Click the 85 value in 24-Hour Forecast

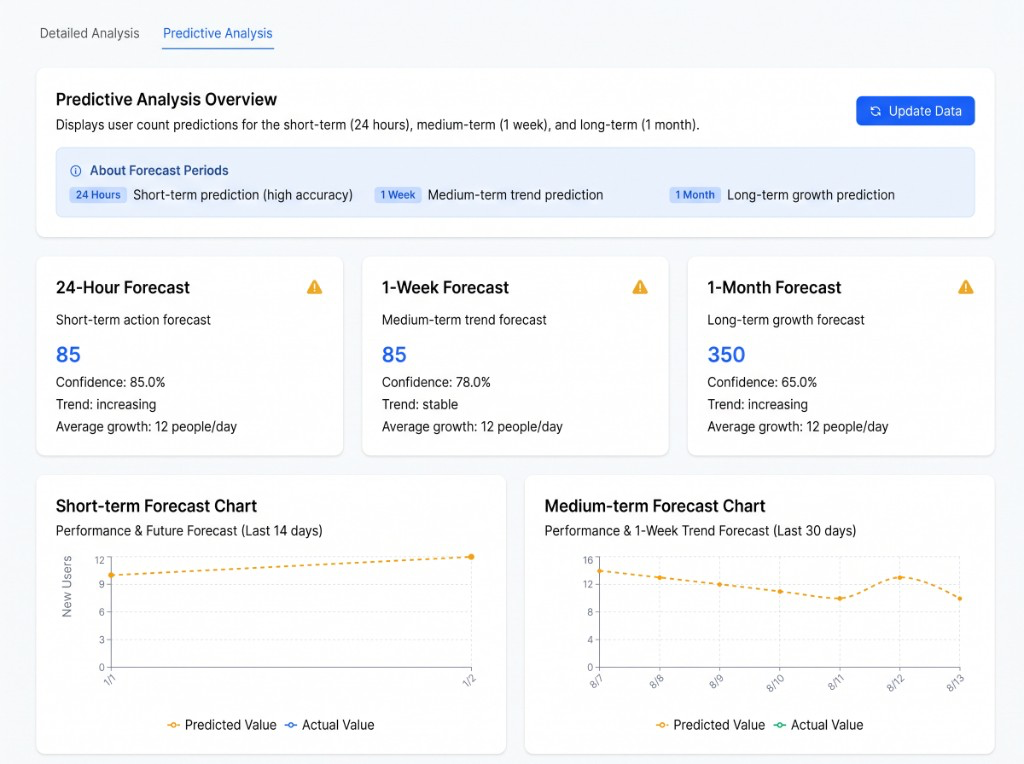point(68,355)
